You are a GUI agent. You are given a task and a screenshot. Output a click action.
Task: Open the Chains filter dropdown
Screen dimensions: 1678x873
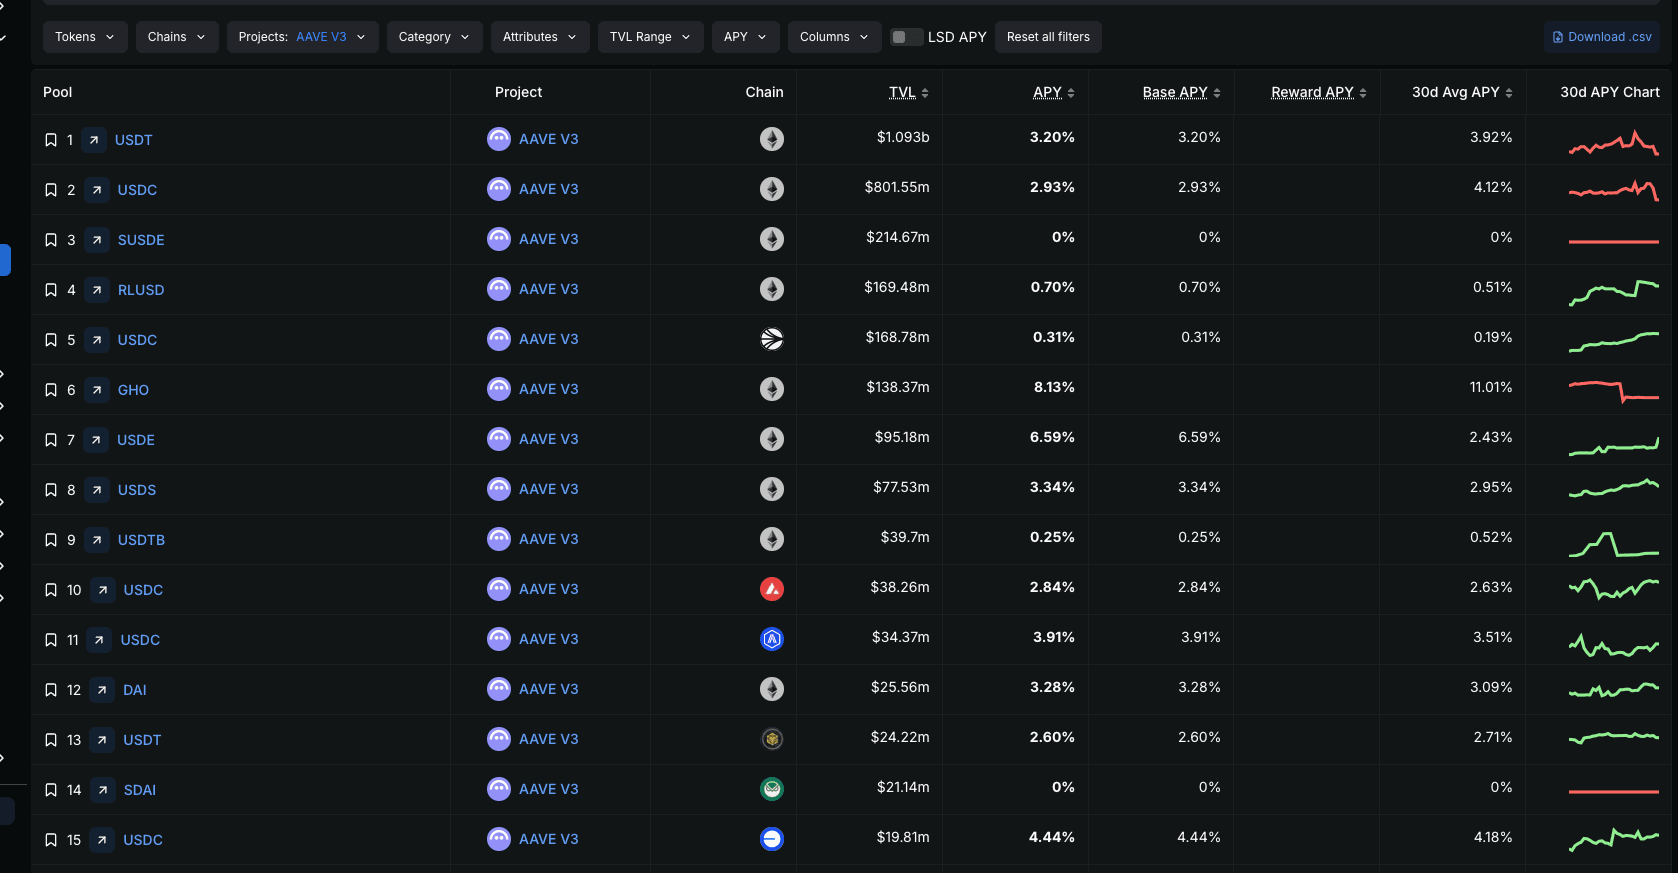point(177,37)
